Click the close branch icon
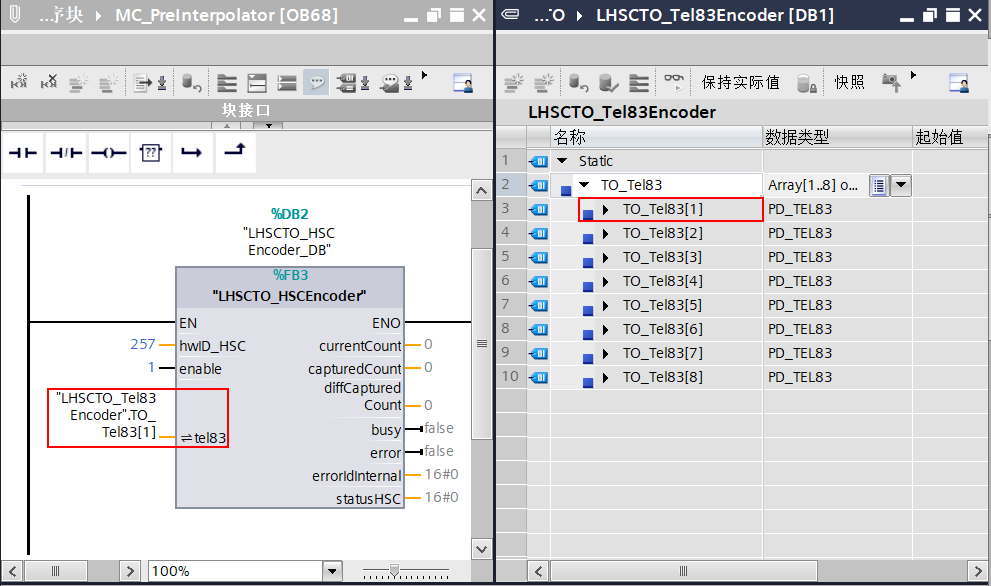The height and width of the screenshot is (586, 991). (234, 153)
